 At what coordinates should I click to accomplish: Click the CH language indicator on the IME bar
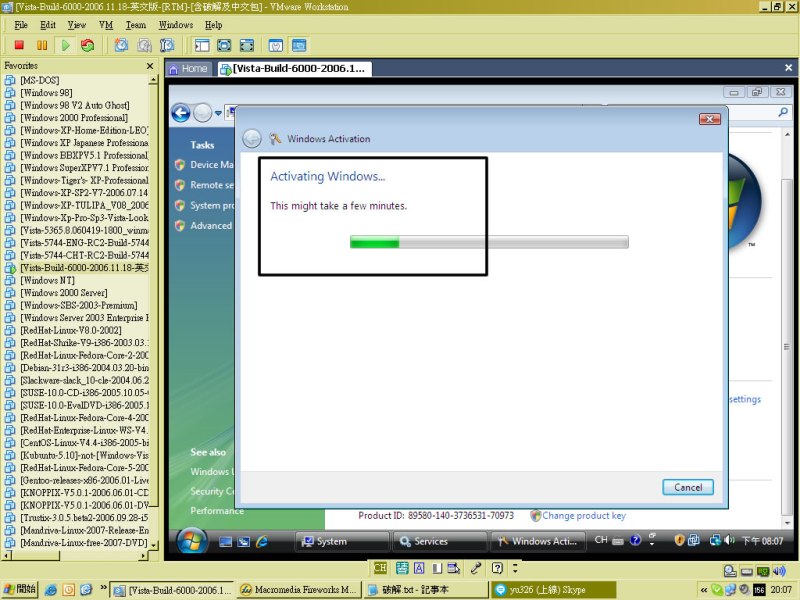(380, 568)
